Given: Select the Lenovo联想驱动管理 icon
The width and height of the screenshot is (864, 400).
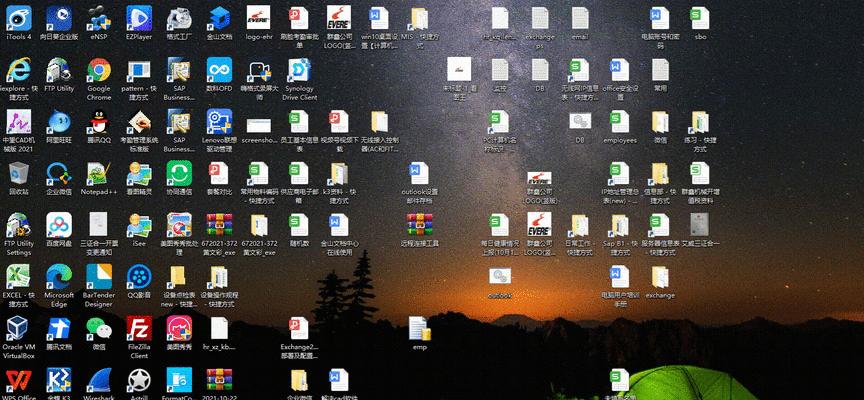Looking at the screenshot, I should pyautogui.click(x=219, y=122).
